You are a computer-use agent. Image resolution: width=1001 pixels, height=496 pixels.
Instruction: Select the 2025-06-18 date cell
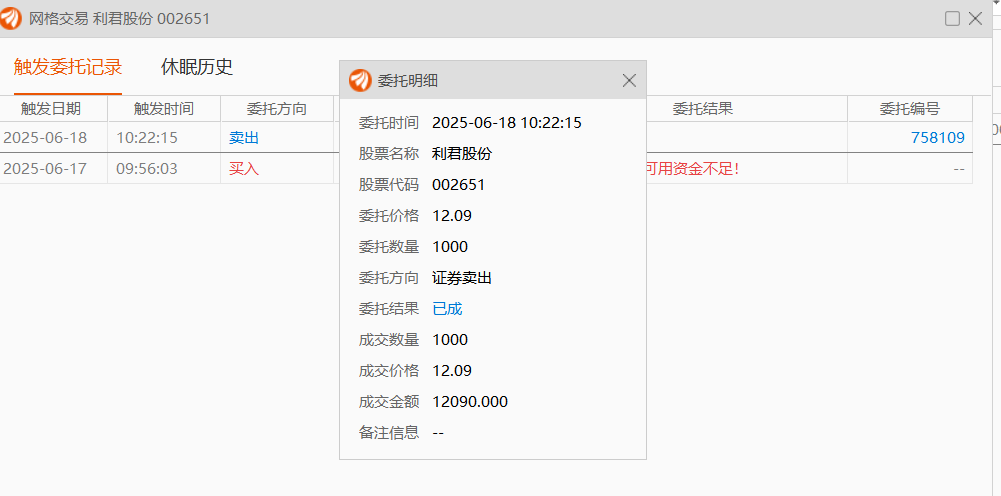pos(45,137)
